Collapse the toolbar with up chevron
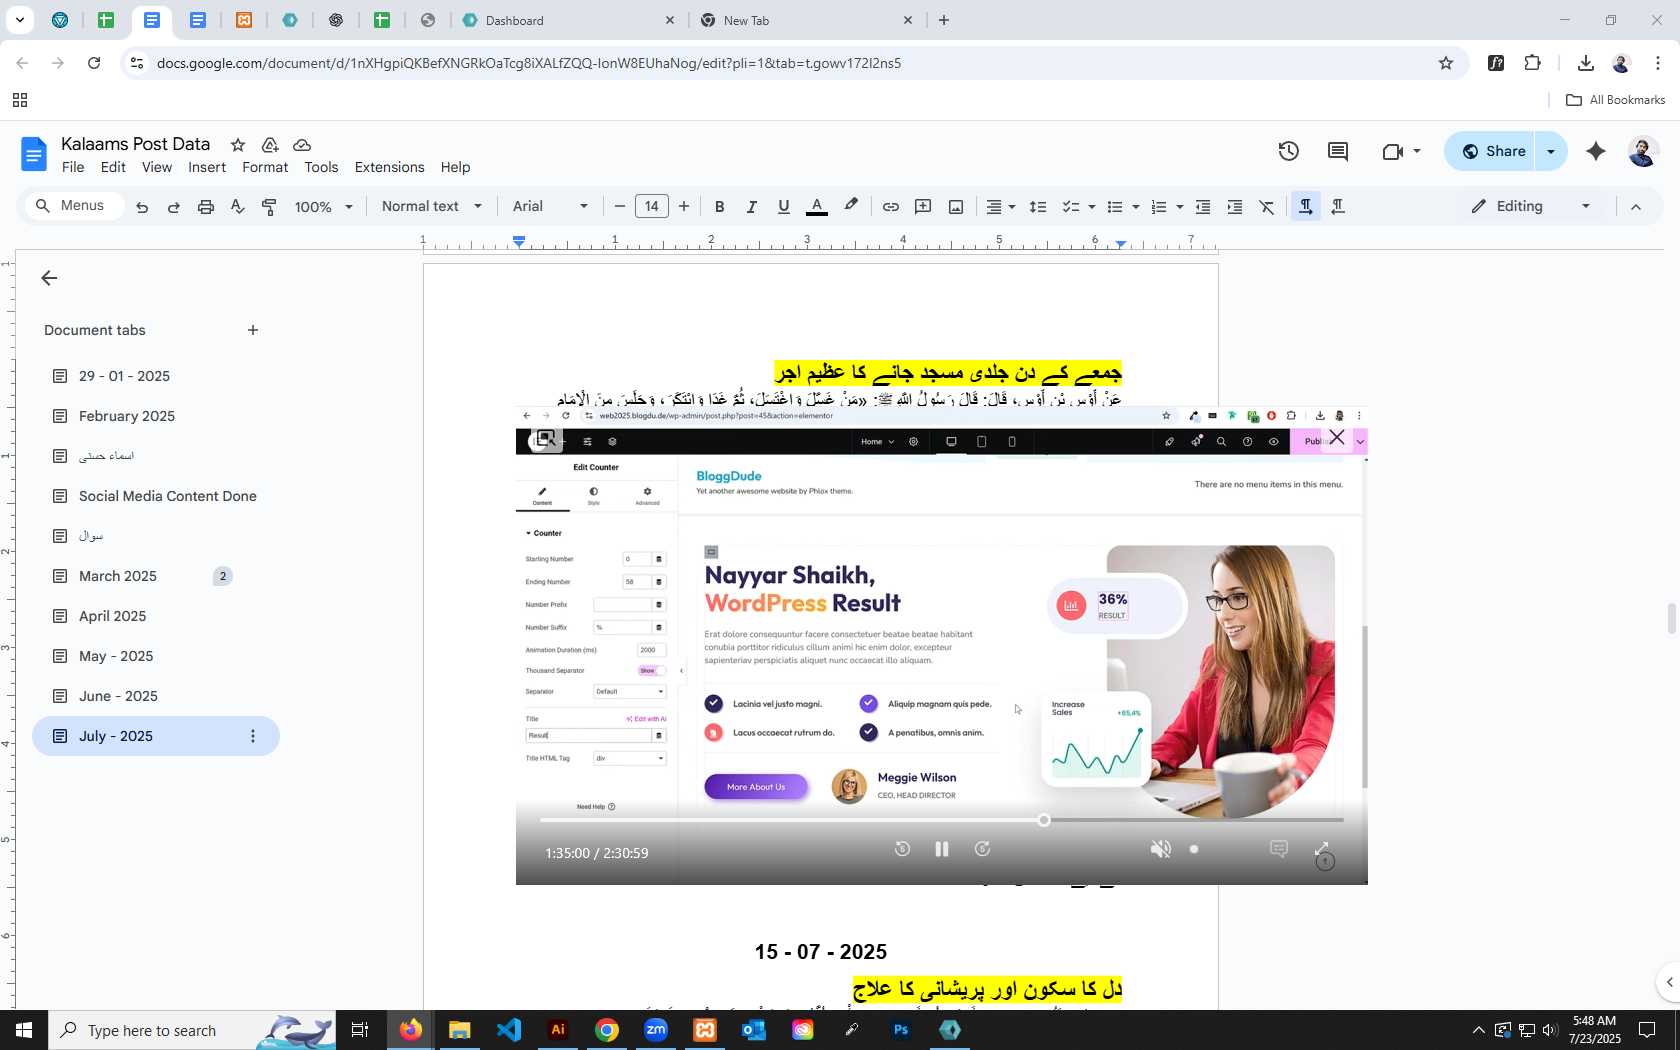Viewport: 1680px width, 1050px height. (x=1636, y=207)
